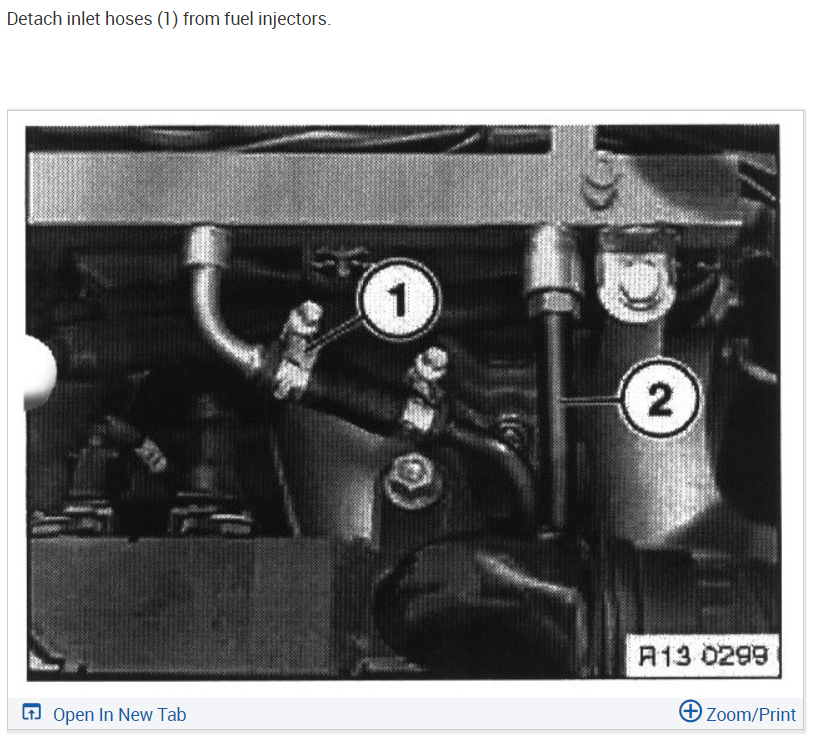Select callout circle number 2
Image resolution: width=813 pixels, height=750 pixels.
click(660, 397)
